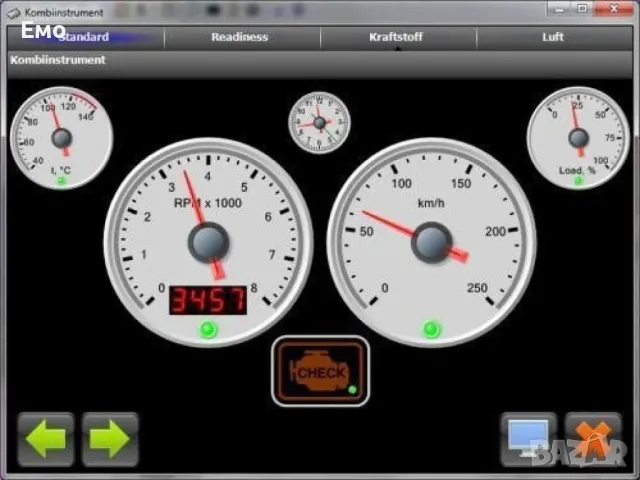Click the red digital 3457 RPM readout
The image size is (640, 480).
[208, 299]
